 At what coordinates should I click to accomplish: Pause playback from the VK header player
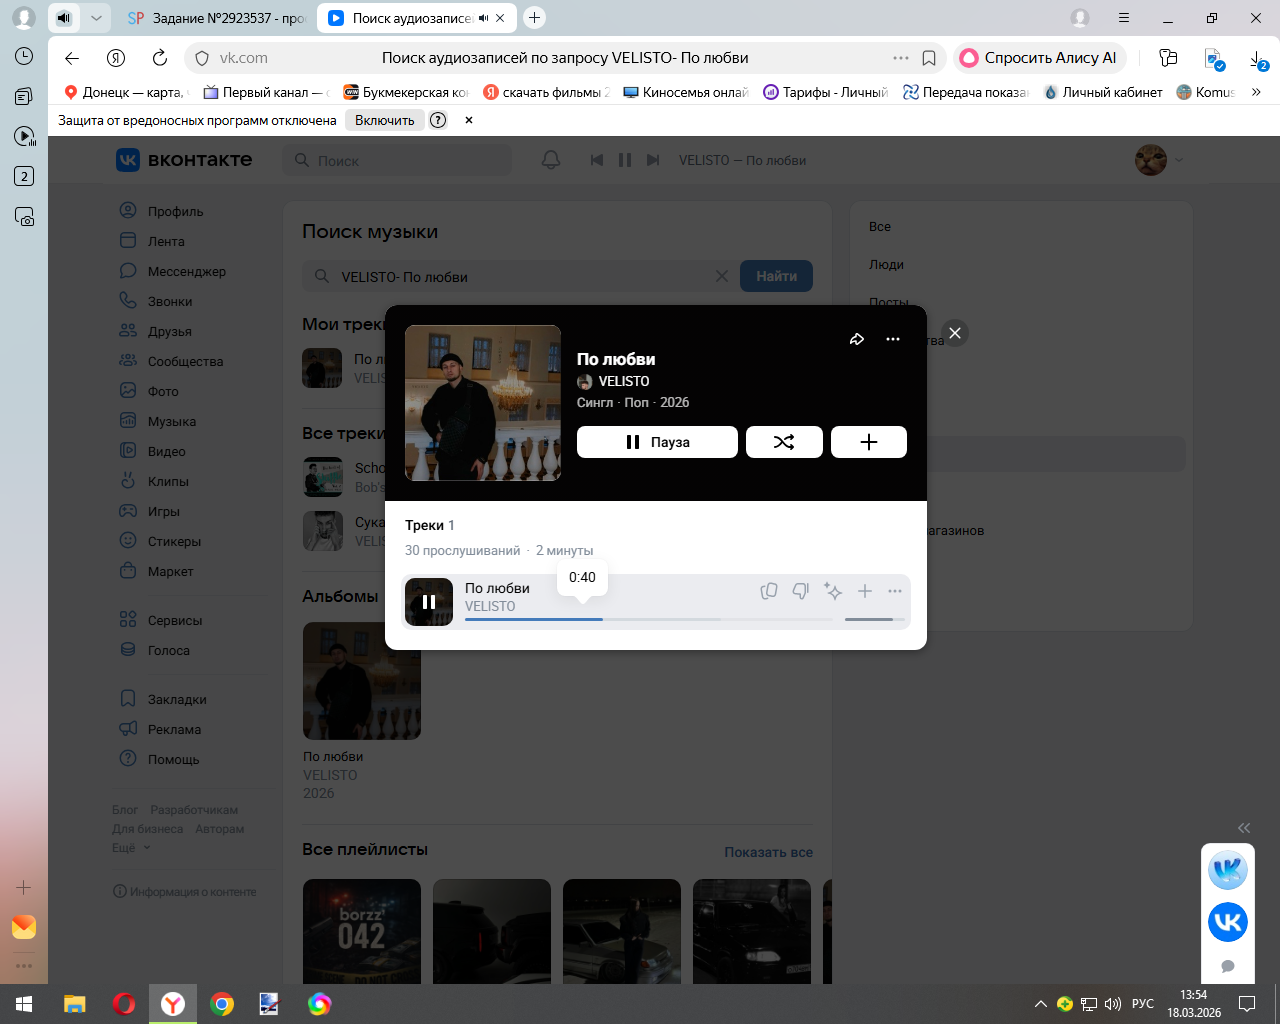625,160
